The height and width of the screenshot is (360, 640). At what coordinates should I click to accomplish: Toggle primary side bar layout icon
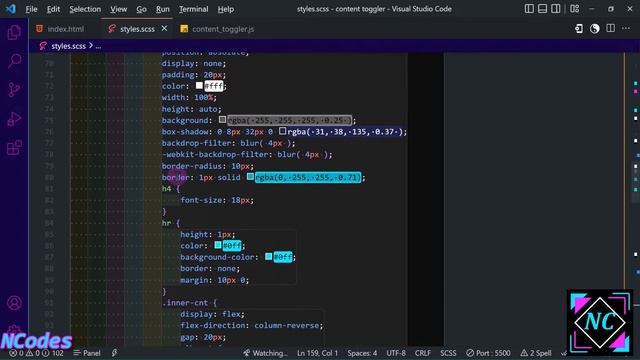coord(529,9)
